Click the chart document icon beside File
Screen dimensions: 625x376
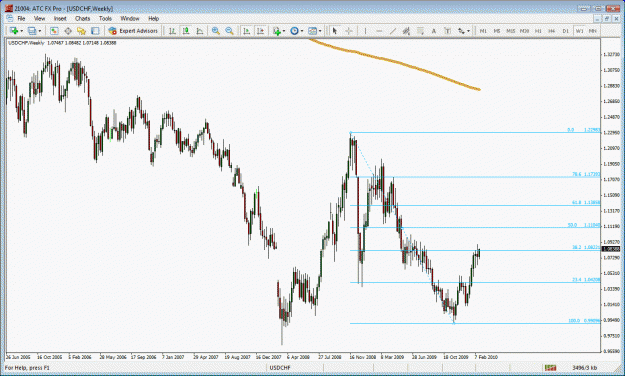click(10, 18)
